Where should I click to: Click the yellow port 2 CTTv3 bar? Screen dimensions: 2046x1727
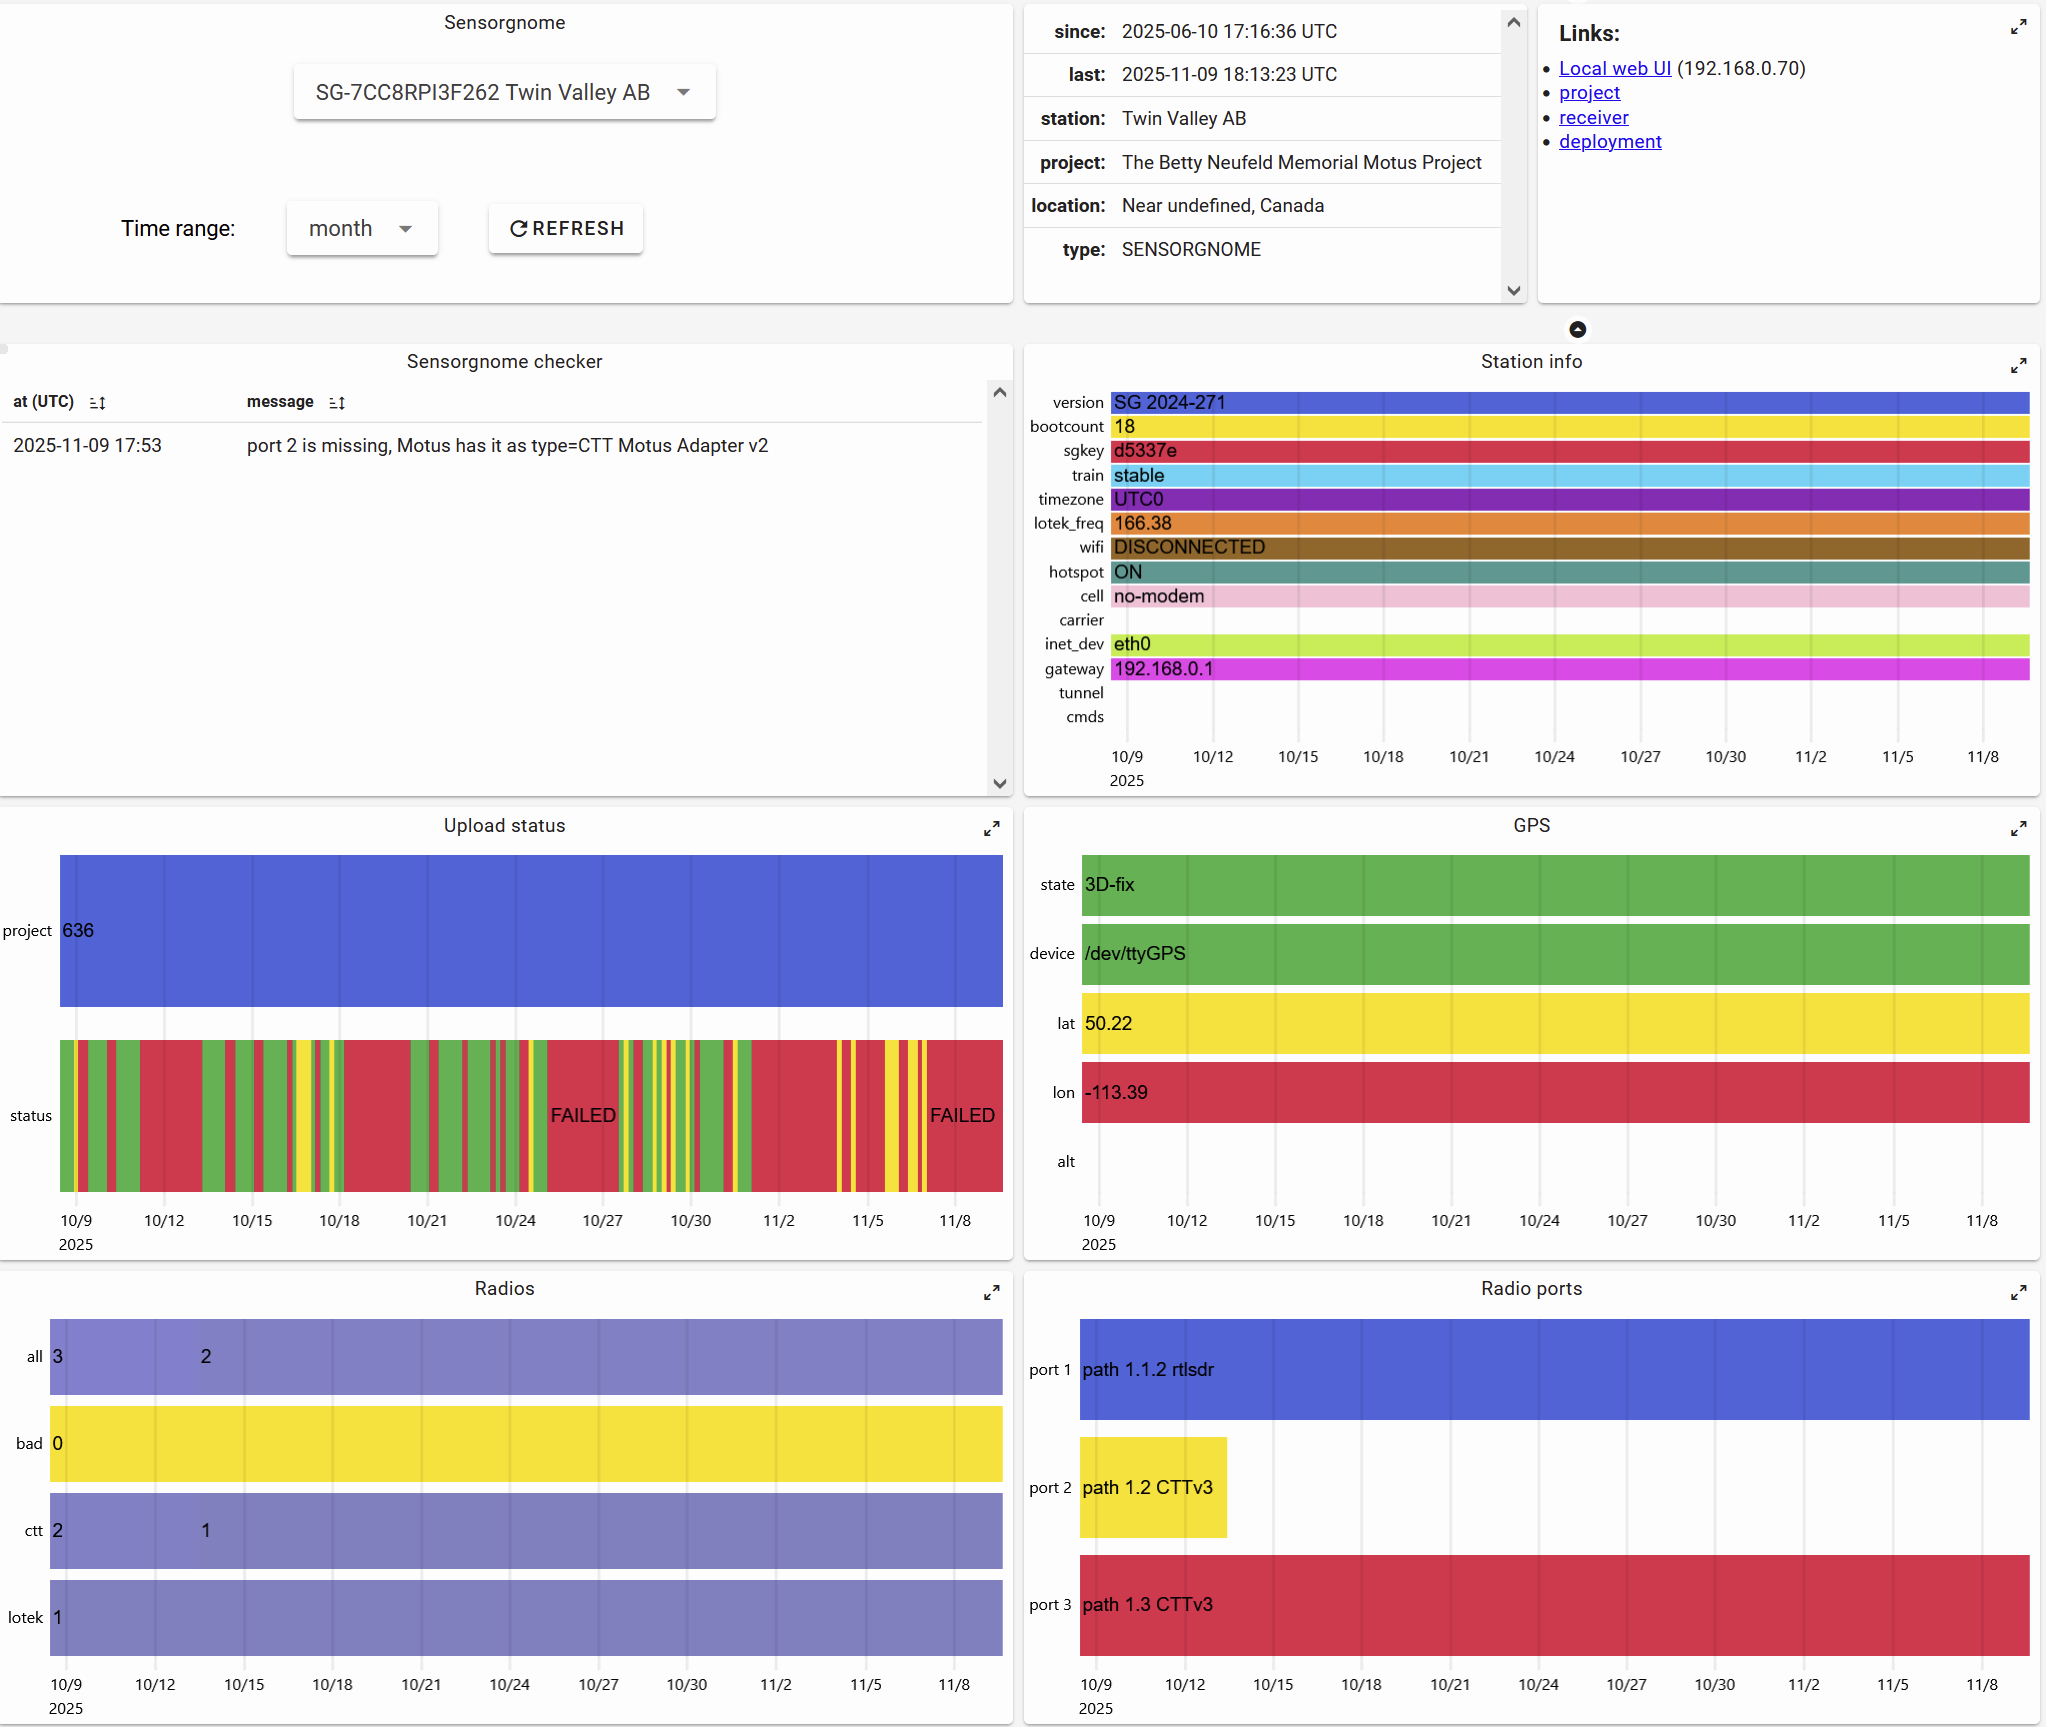tap(1152, 1487)
